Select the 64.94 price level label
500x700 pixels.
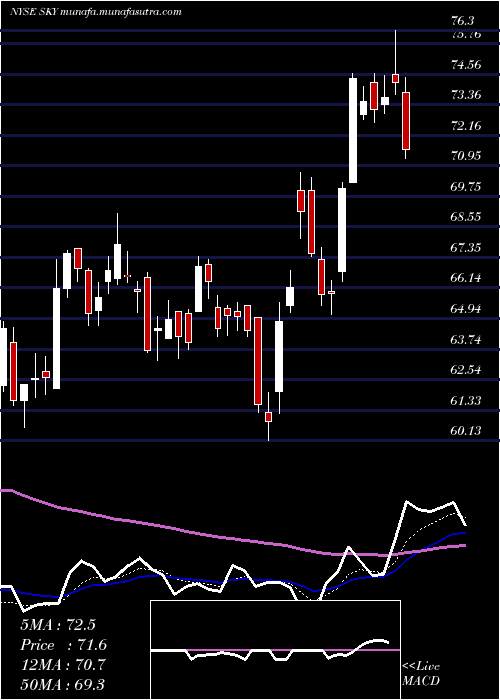coord(466,309)
